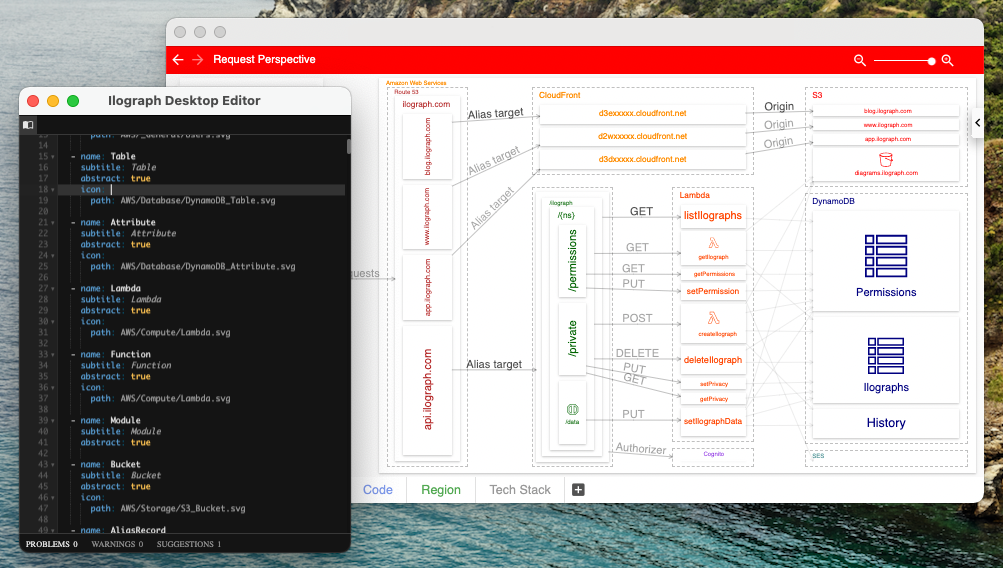This screenshot has width=1003, height=568.
Task: Open the WARNINGS 0 status entry
Action: 117,544
